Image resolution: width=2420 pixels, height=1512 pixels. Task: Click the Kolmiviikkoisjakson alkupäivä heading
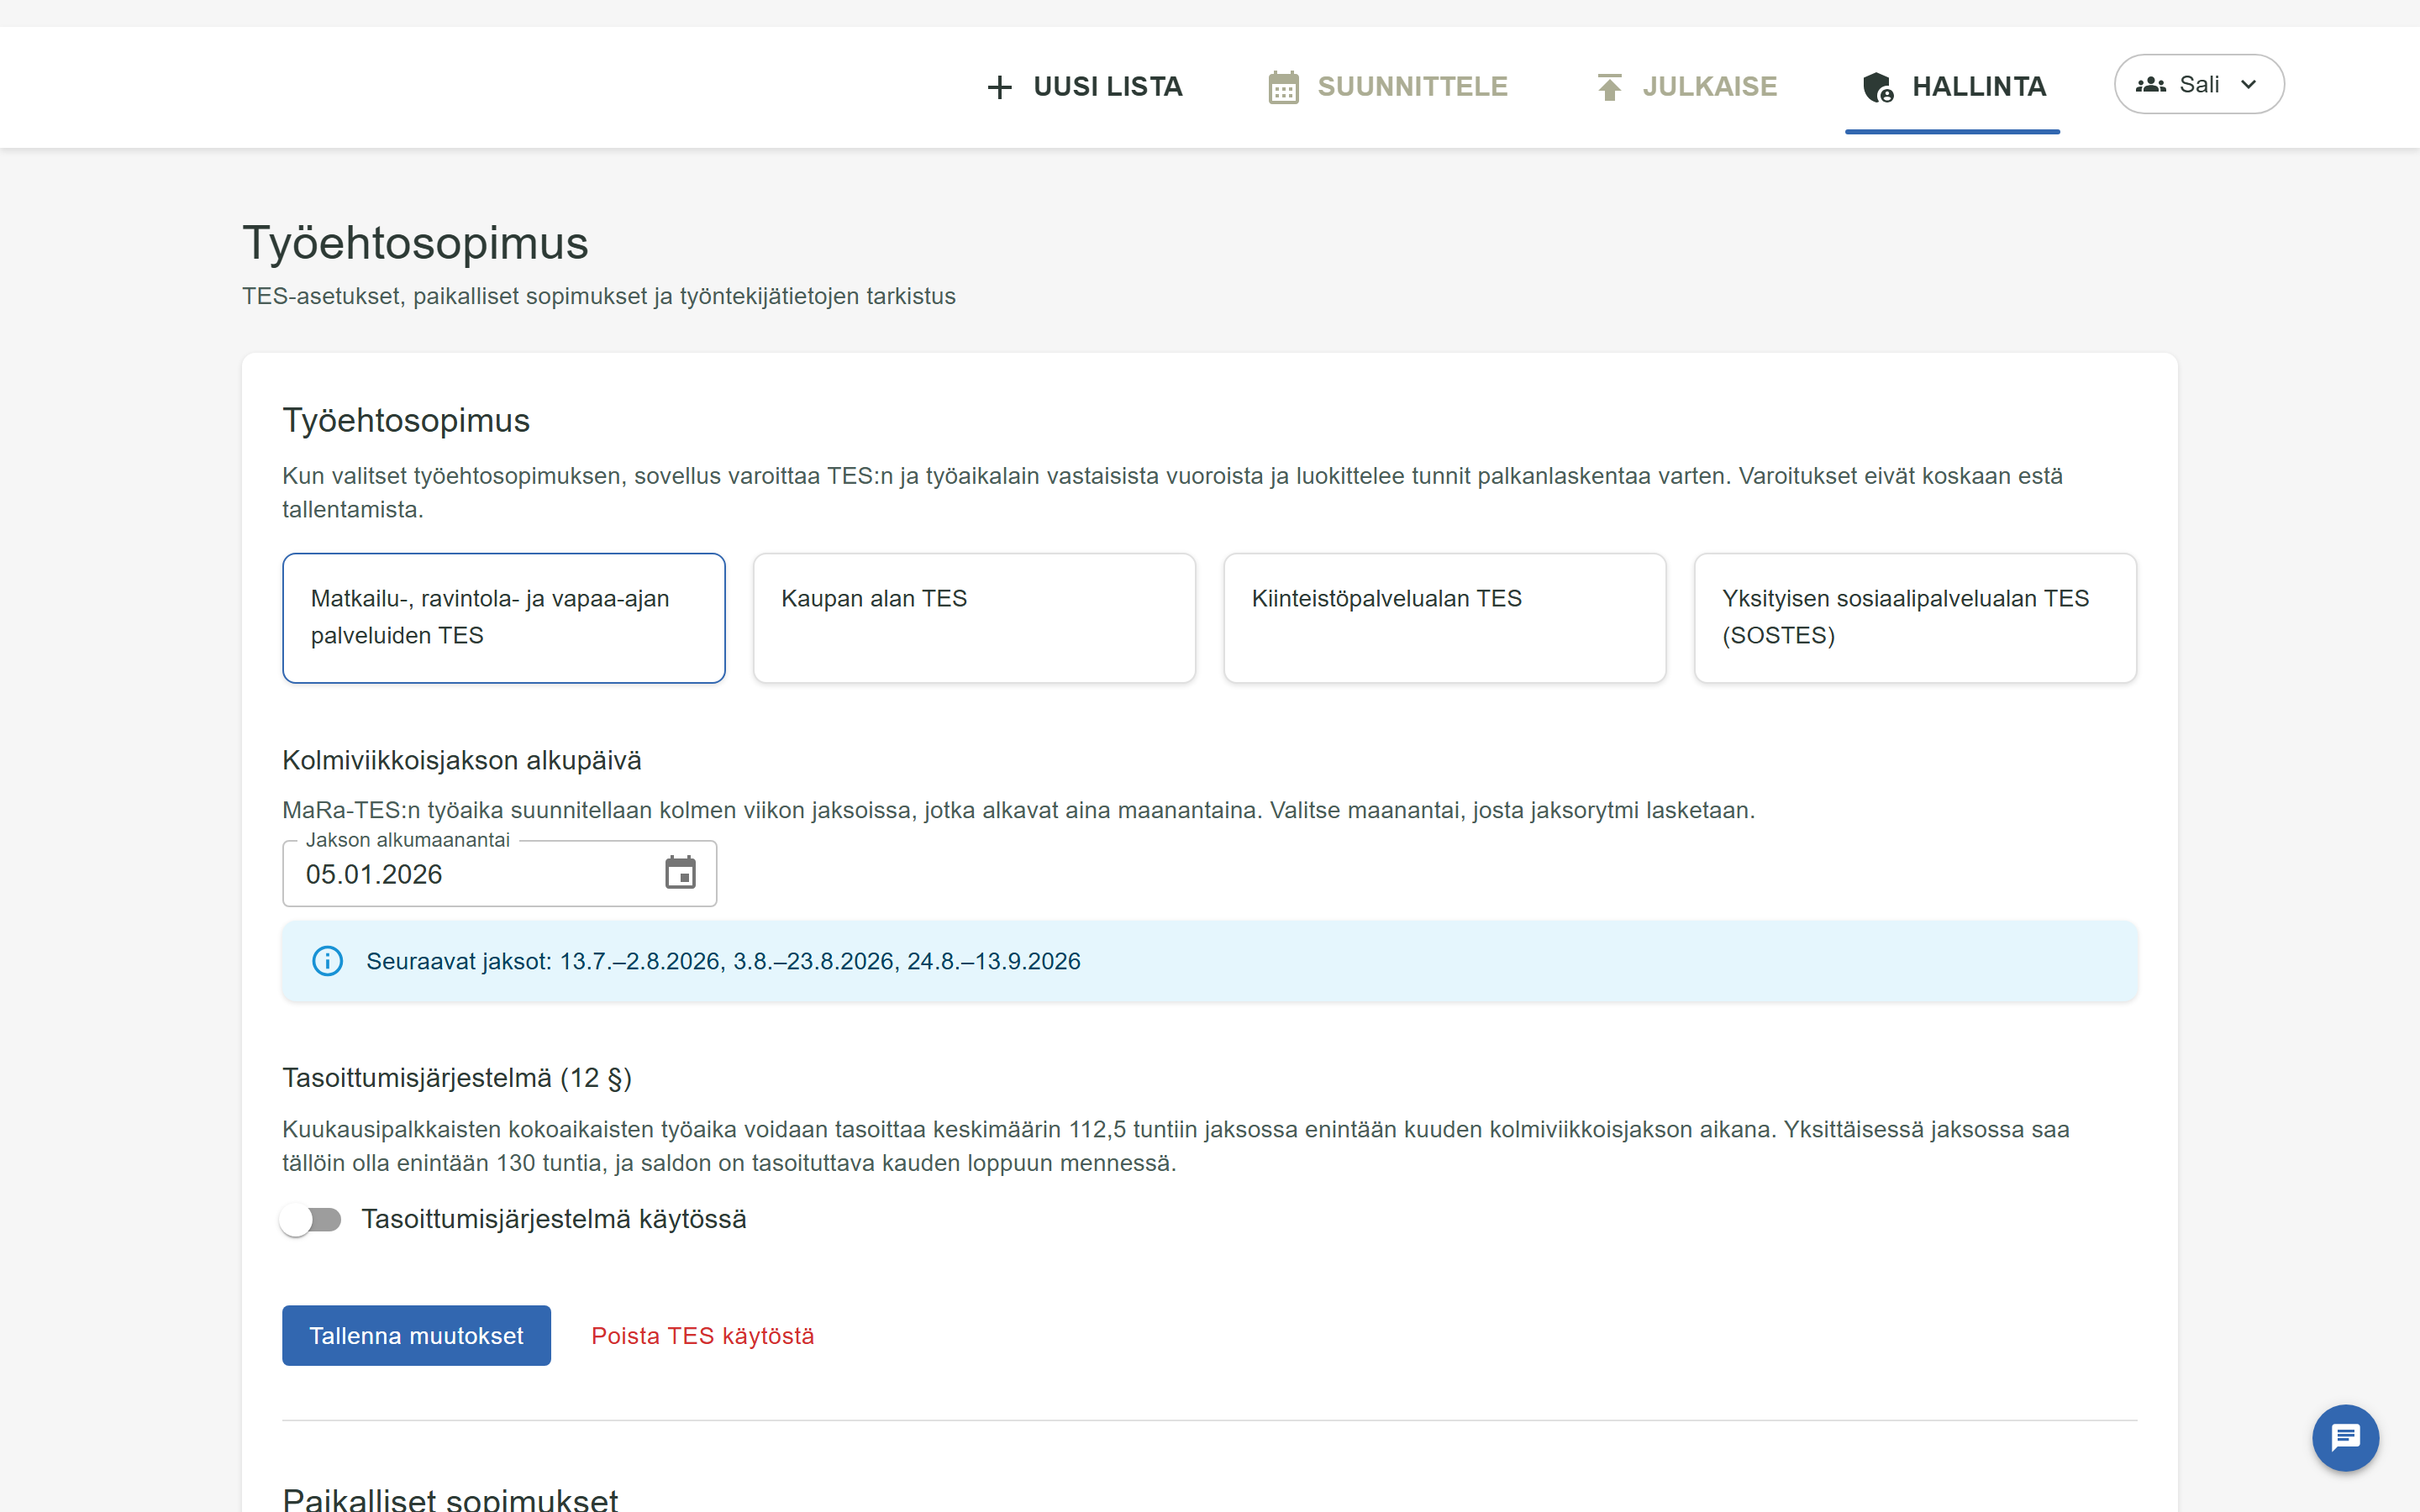pyautogui.click(x=462, y=760)
